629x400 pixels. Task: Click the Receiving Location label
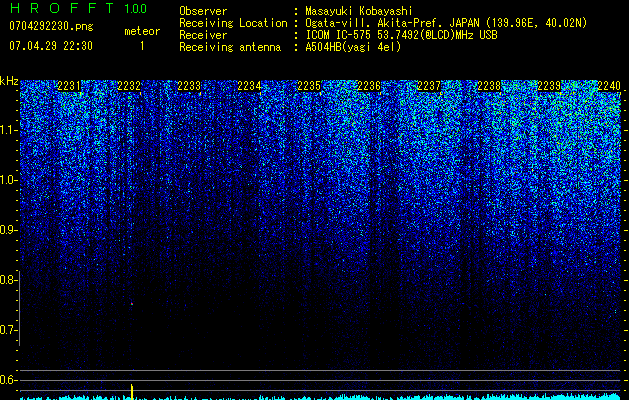tap(233, 23)
